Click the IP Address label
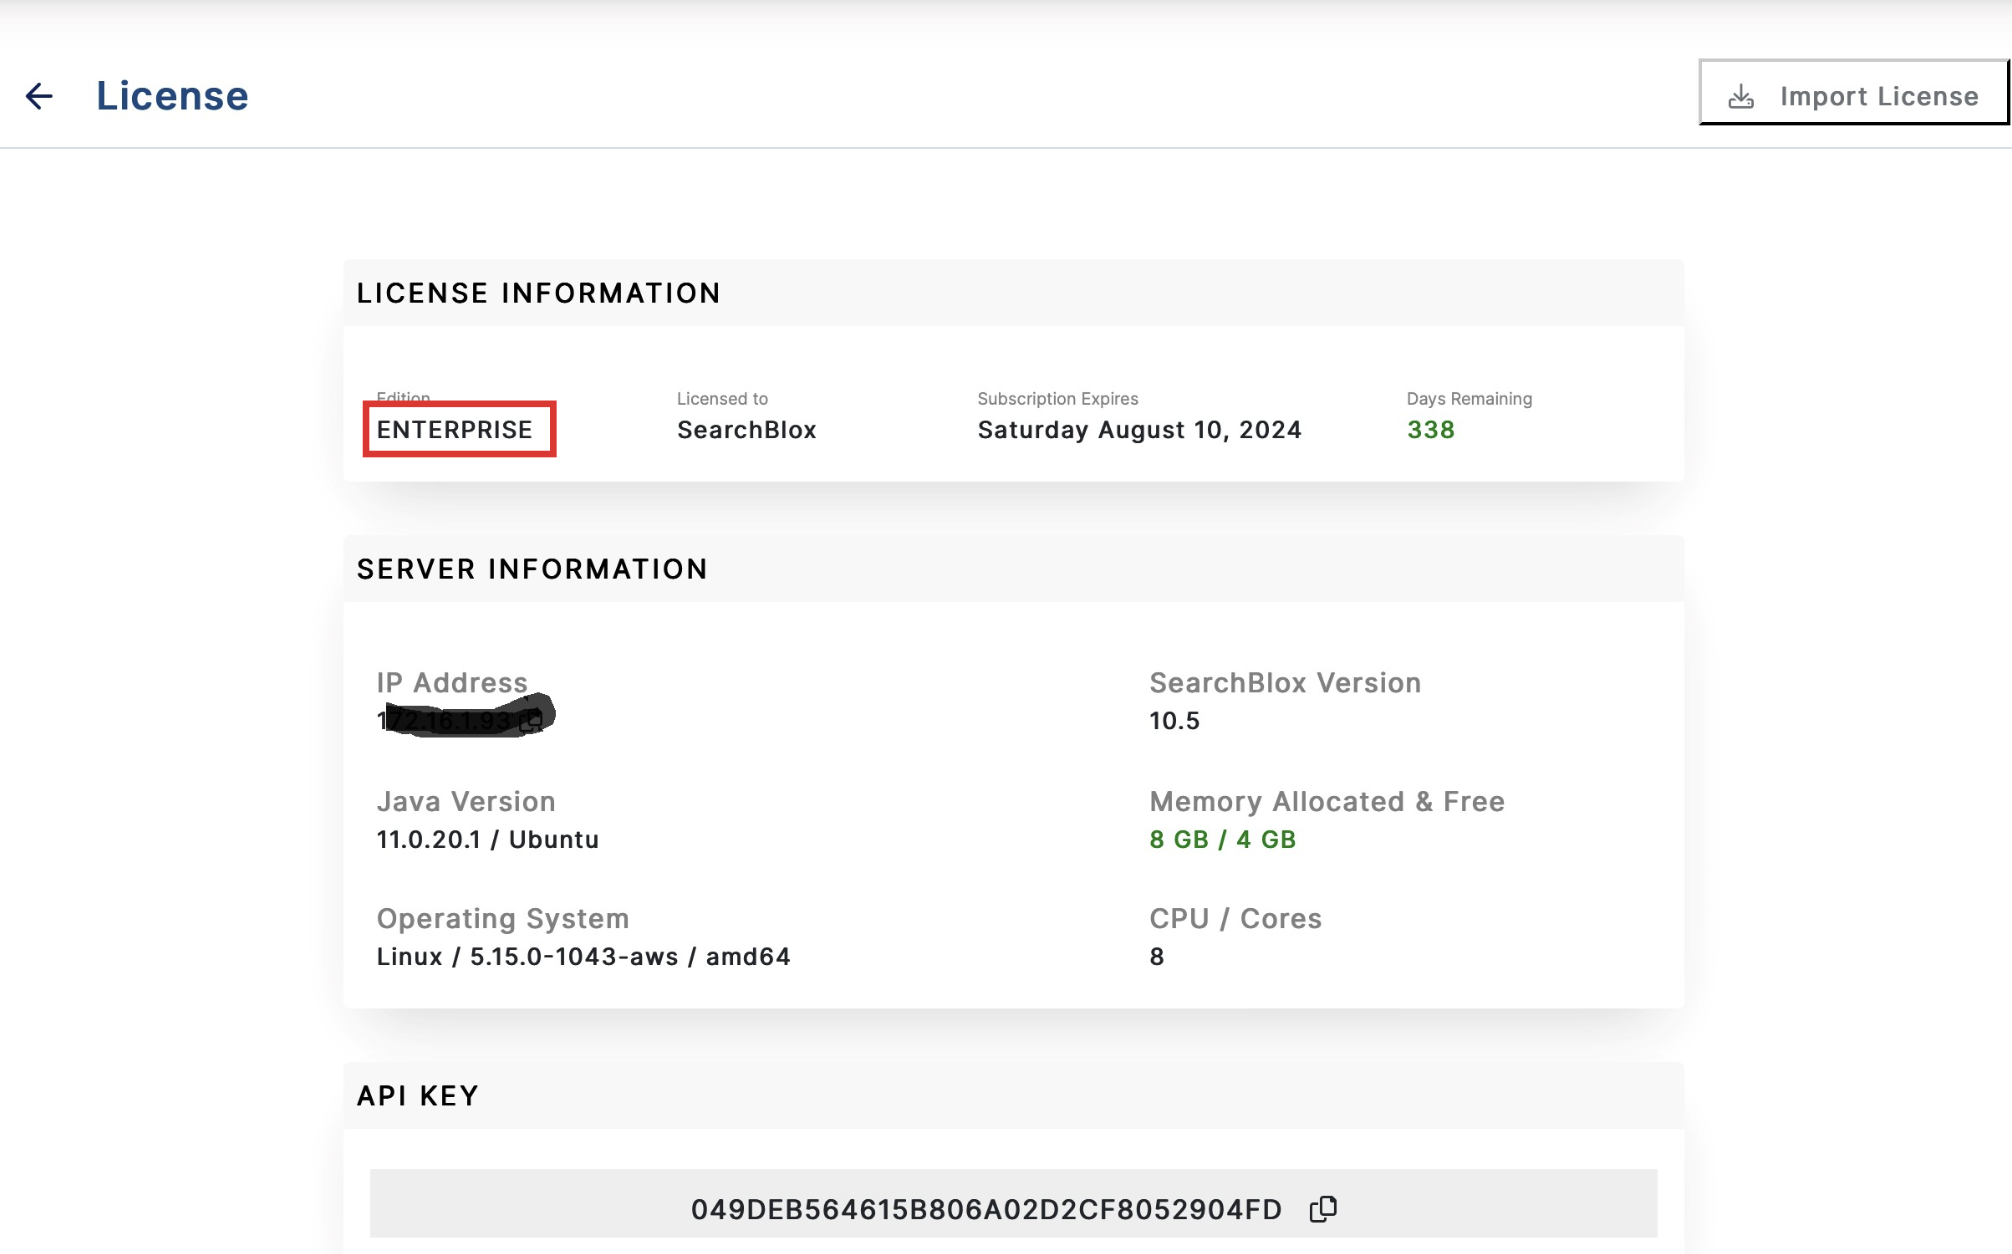 click(452, 683)
